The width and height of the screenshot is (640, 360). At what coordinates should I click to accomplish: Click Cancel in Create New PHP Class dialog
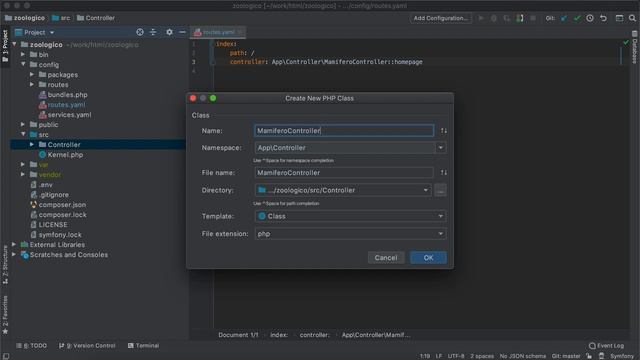[x=386, y=258]
